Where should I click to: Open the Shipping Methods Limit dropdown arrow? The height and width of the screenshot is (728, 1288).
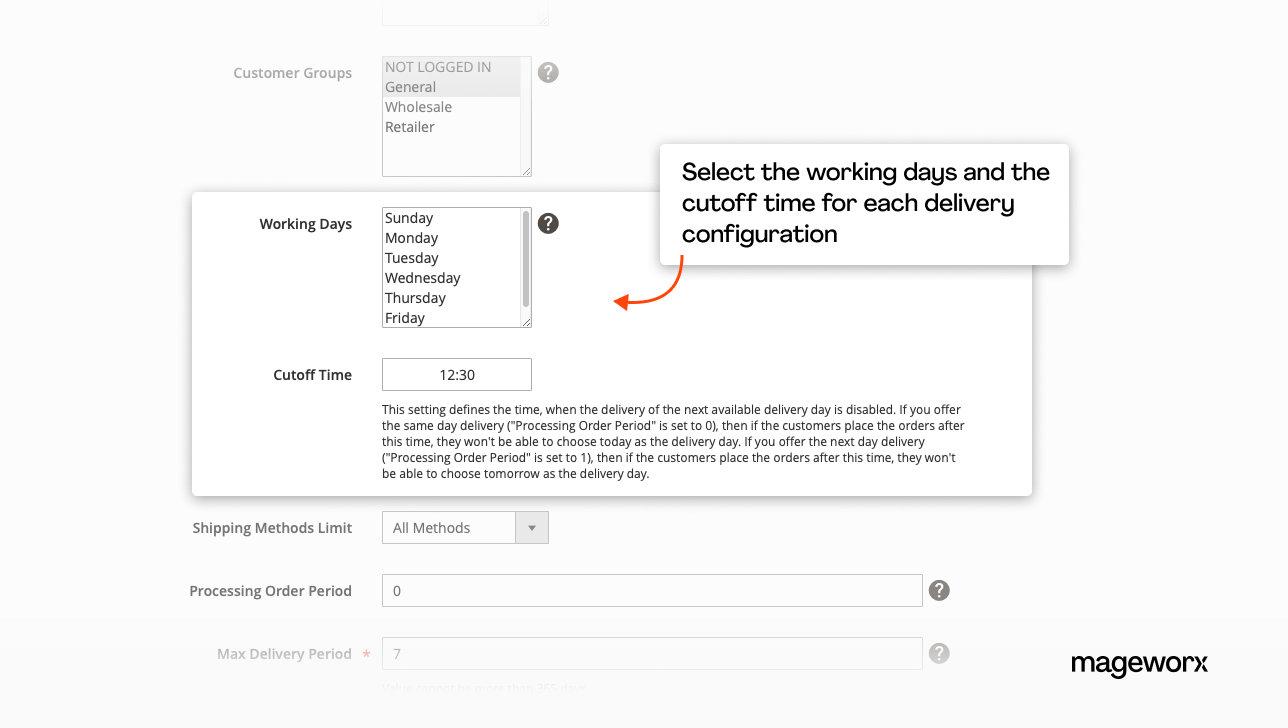tap(532, 527)
